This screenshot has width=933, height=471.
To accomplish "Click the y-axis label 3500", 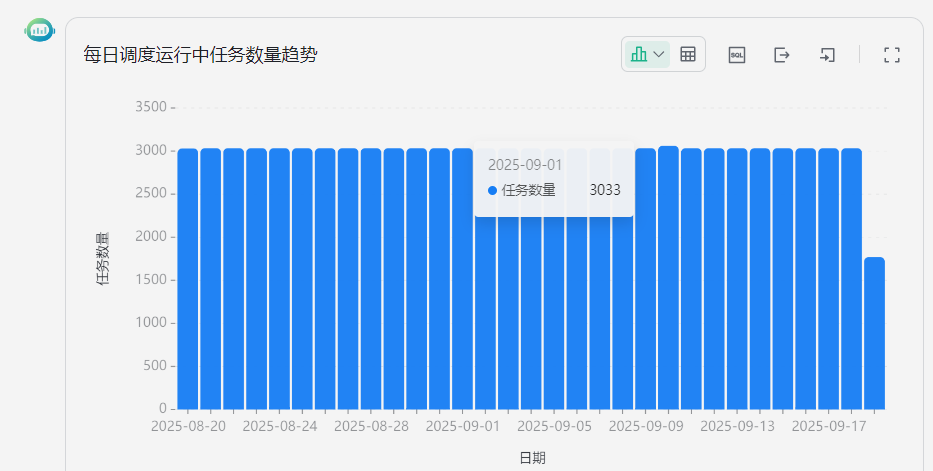I will click(x=151, y=107).
